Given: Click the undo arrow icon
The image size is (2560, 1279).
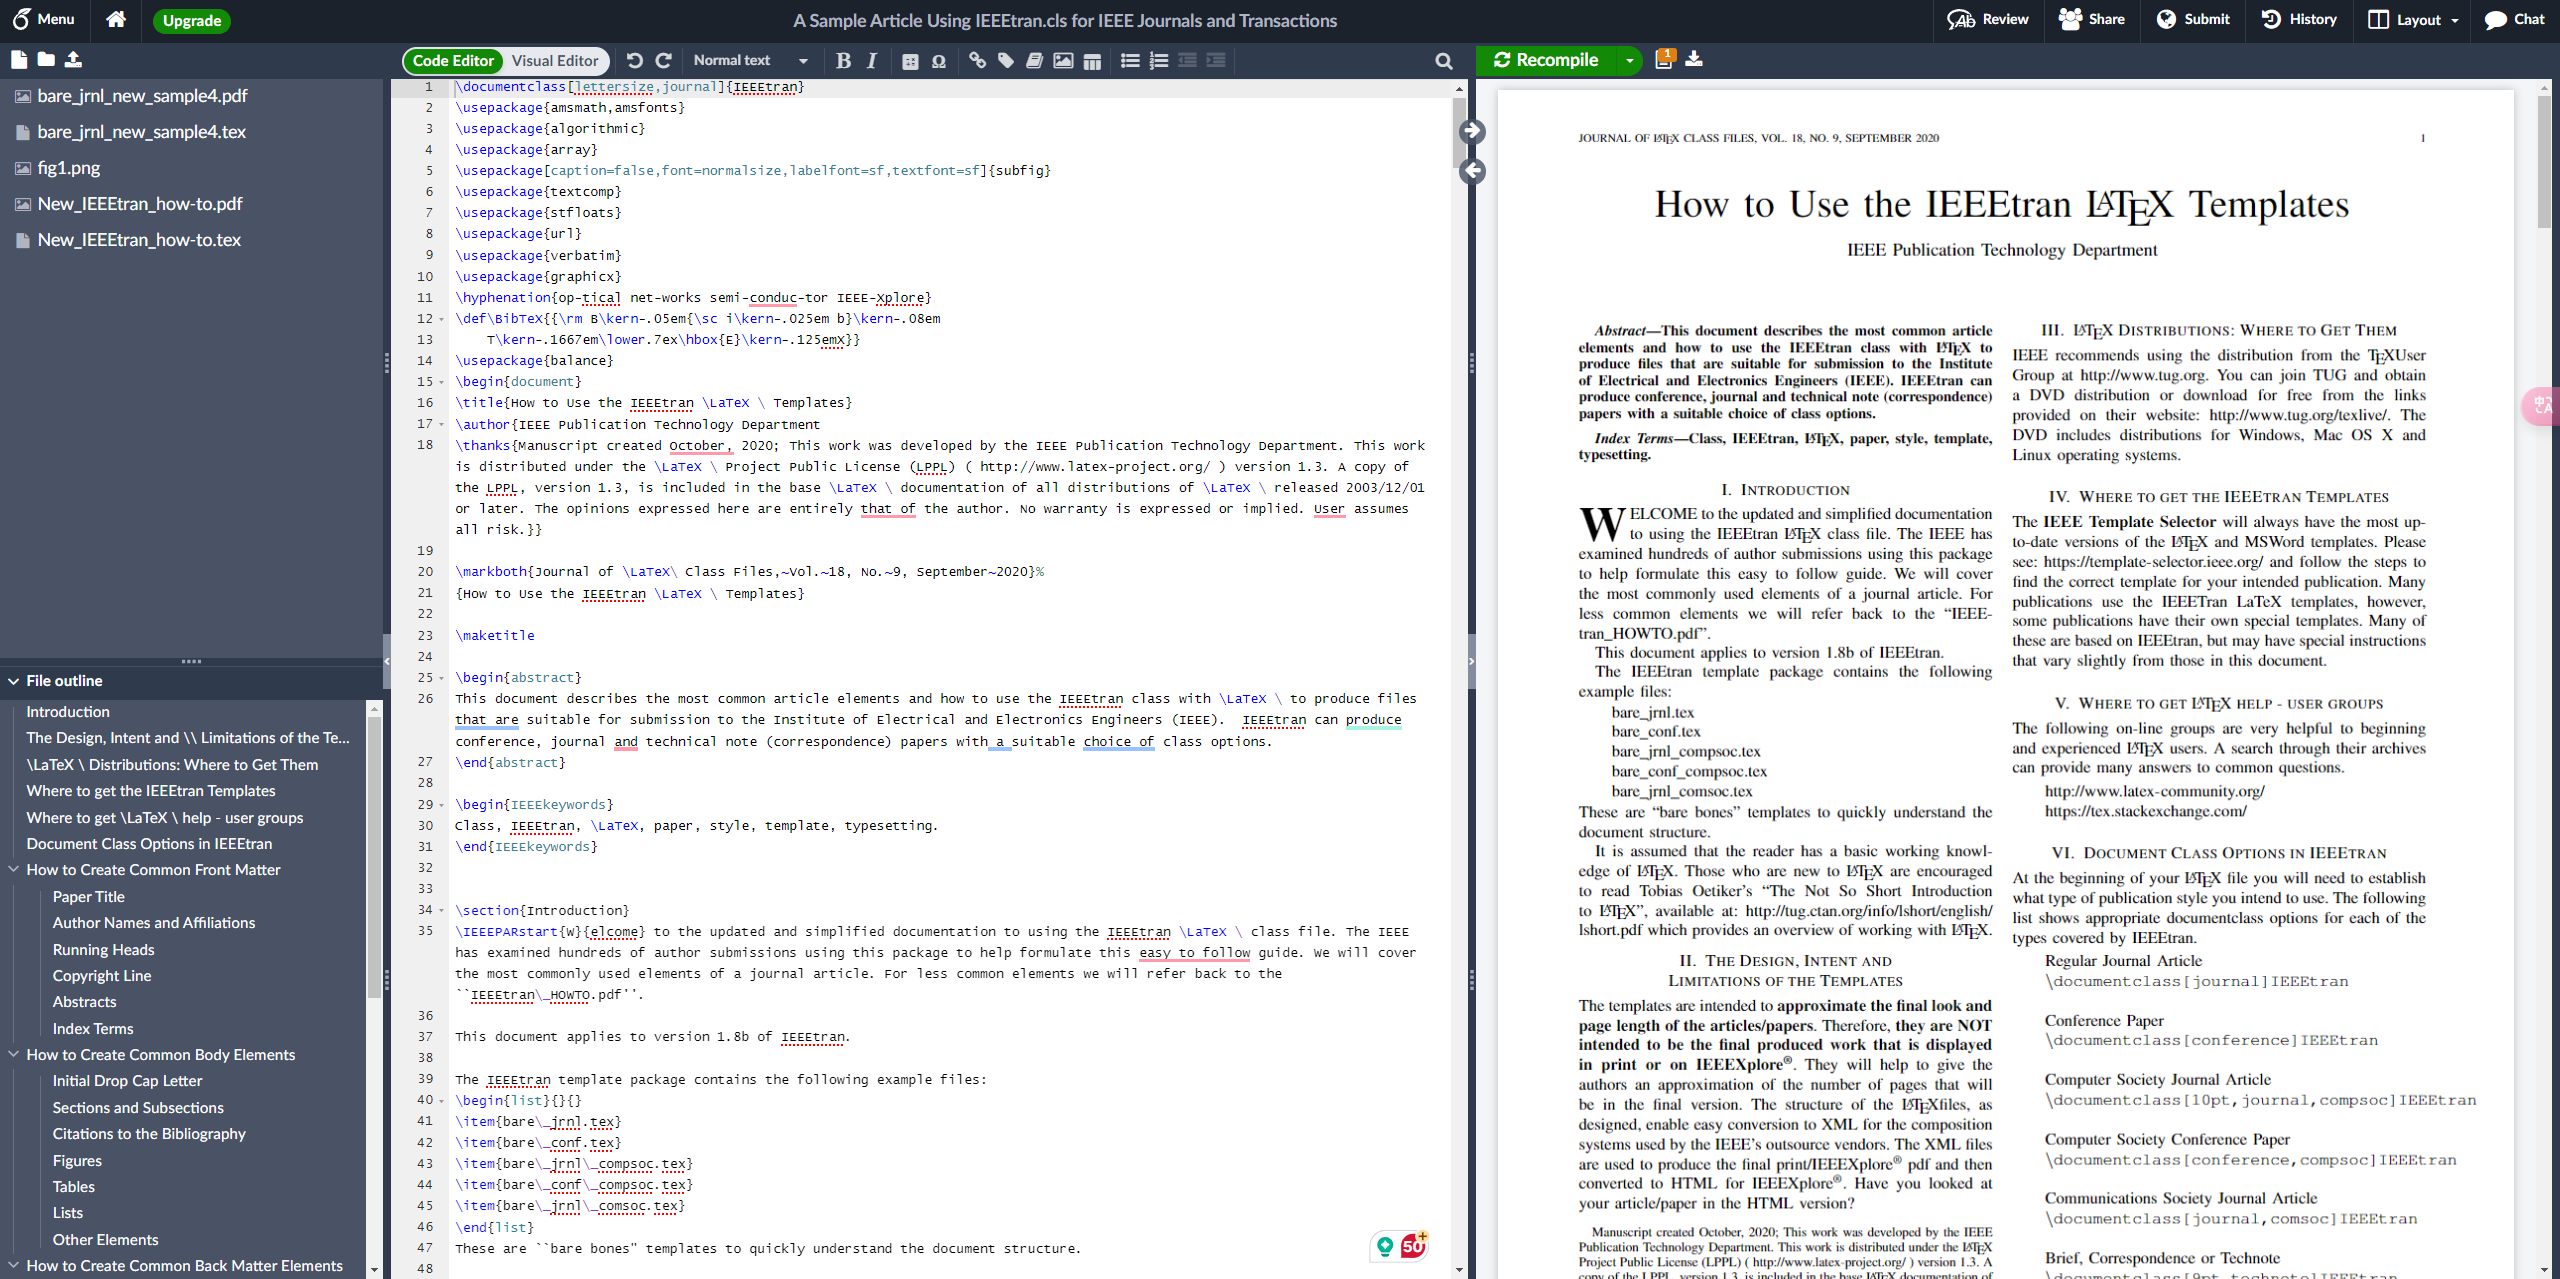Looking at the screenshot, I should tap(634, 61).
